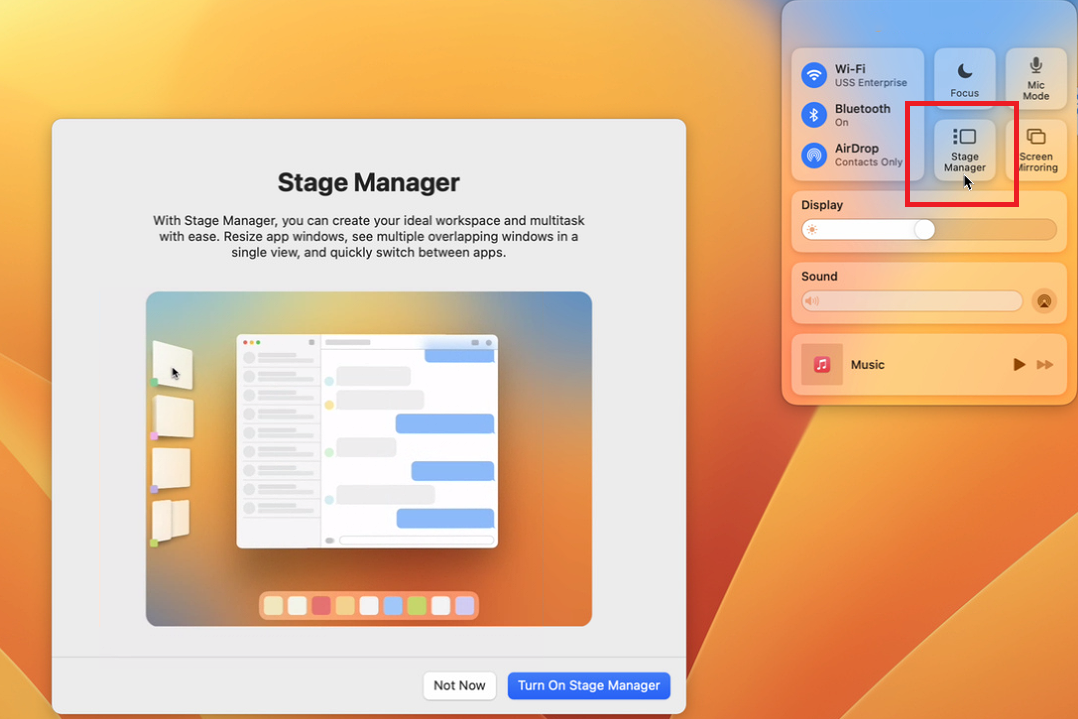Screen dimensions: 1078x719
Task: Click the AirDrop icon
Action: (x=814, y=156)
